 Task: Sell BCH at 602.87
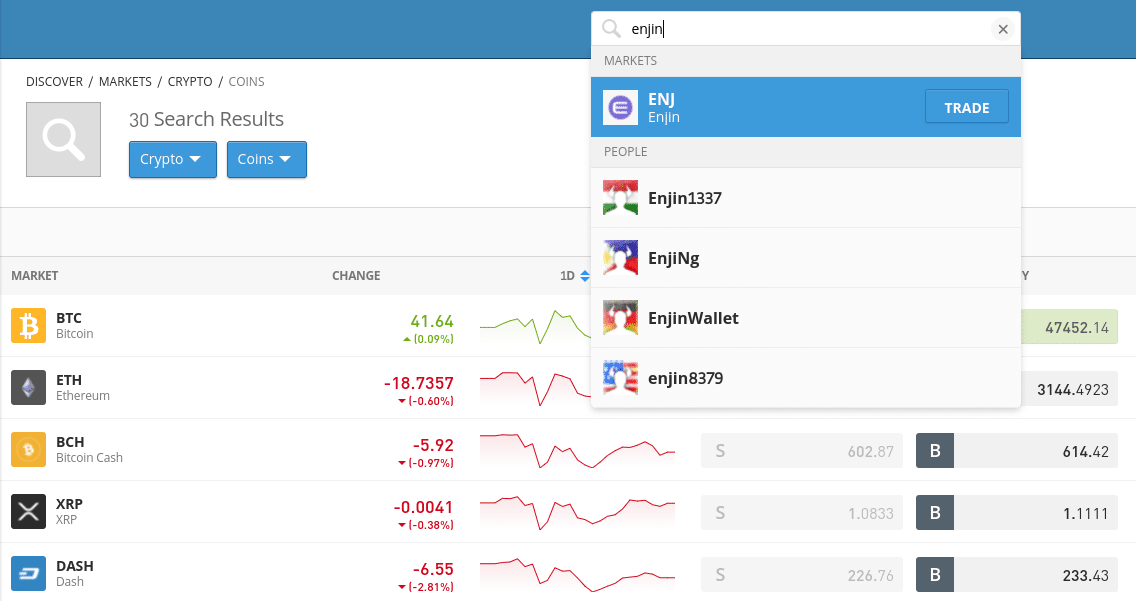[802, 450]
